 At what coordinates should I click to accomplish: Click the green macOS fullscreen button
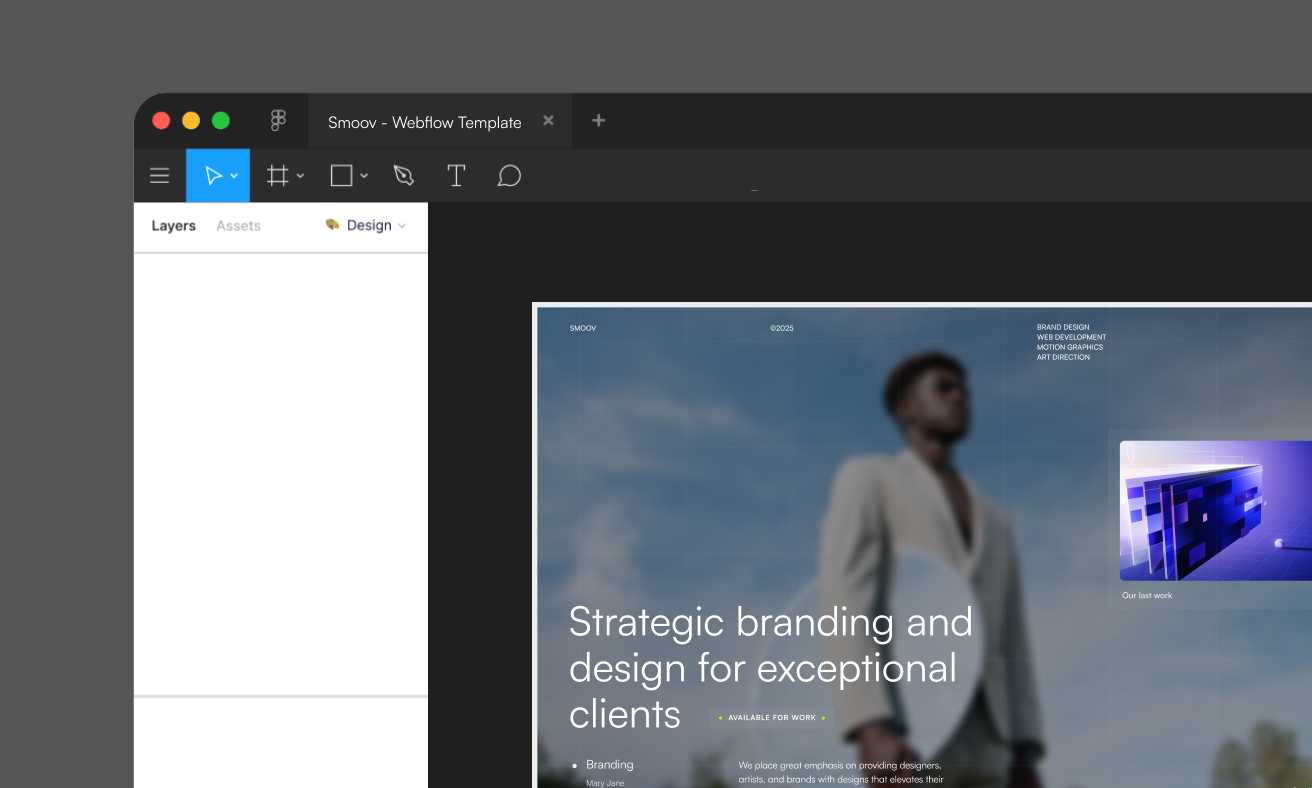click(x=221, y=121)
